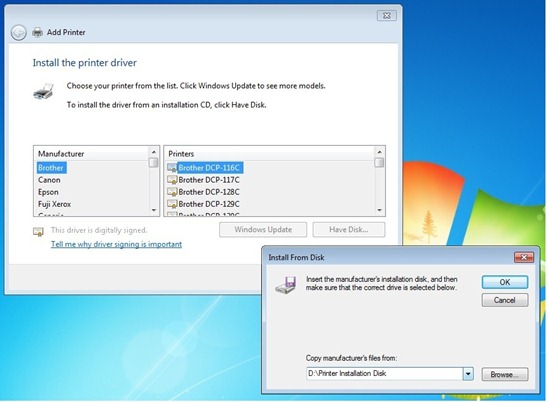Click the Manufacturer list scrollbar thumb
The image size is (548, 402).
[153, 163]
